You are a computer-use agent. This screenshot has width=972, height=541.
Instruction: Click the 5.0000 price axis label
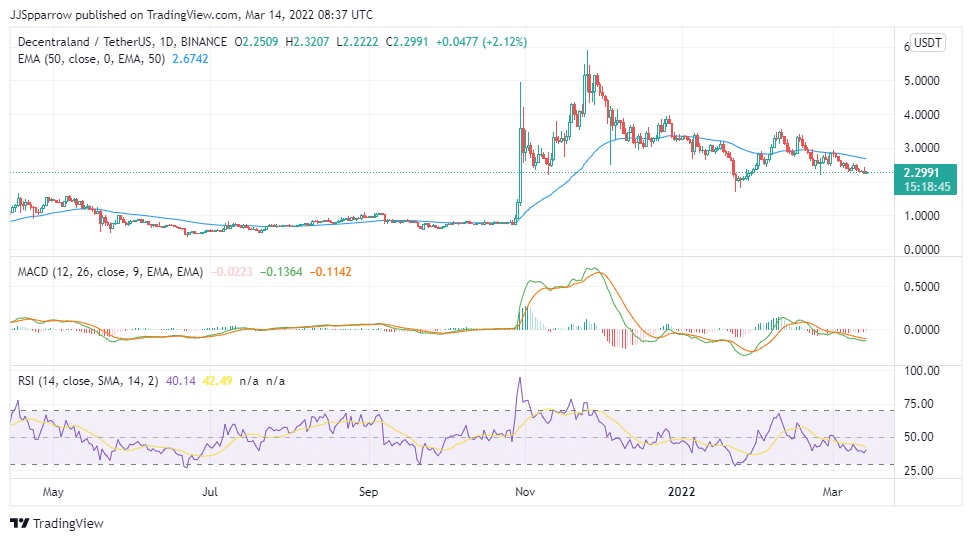pyautogui.click(x=922, y=81)
